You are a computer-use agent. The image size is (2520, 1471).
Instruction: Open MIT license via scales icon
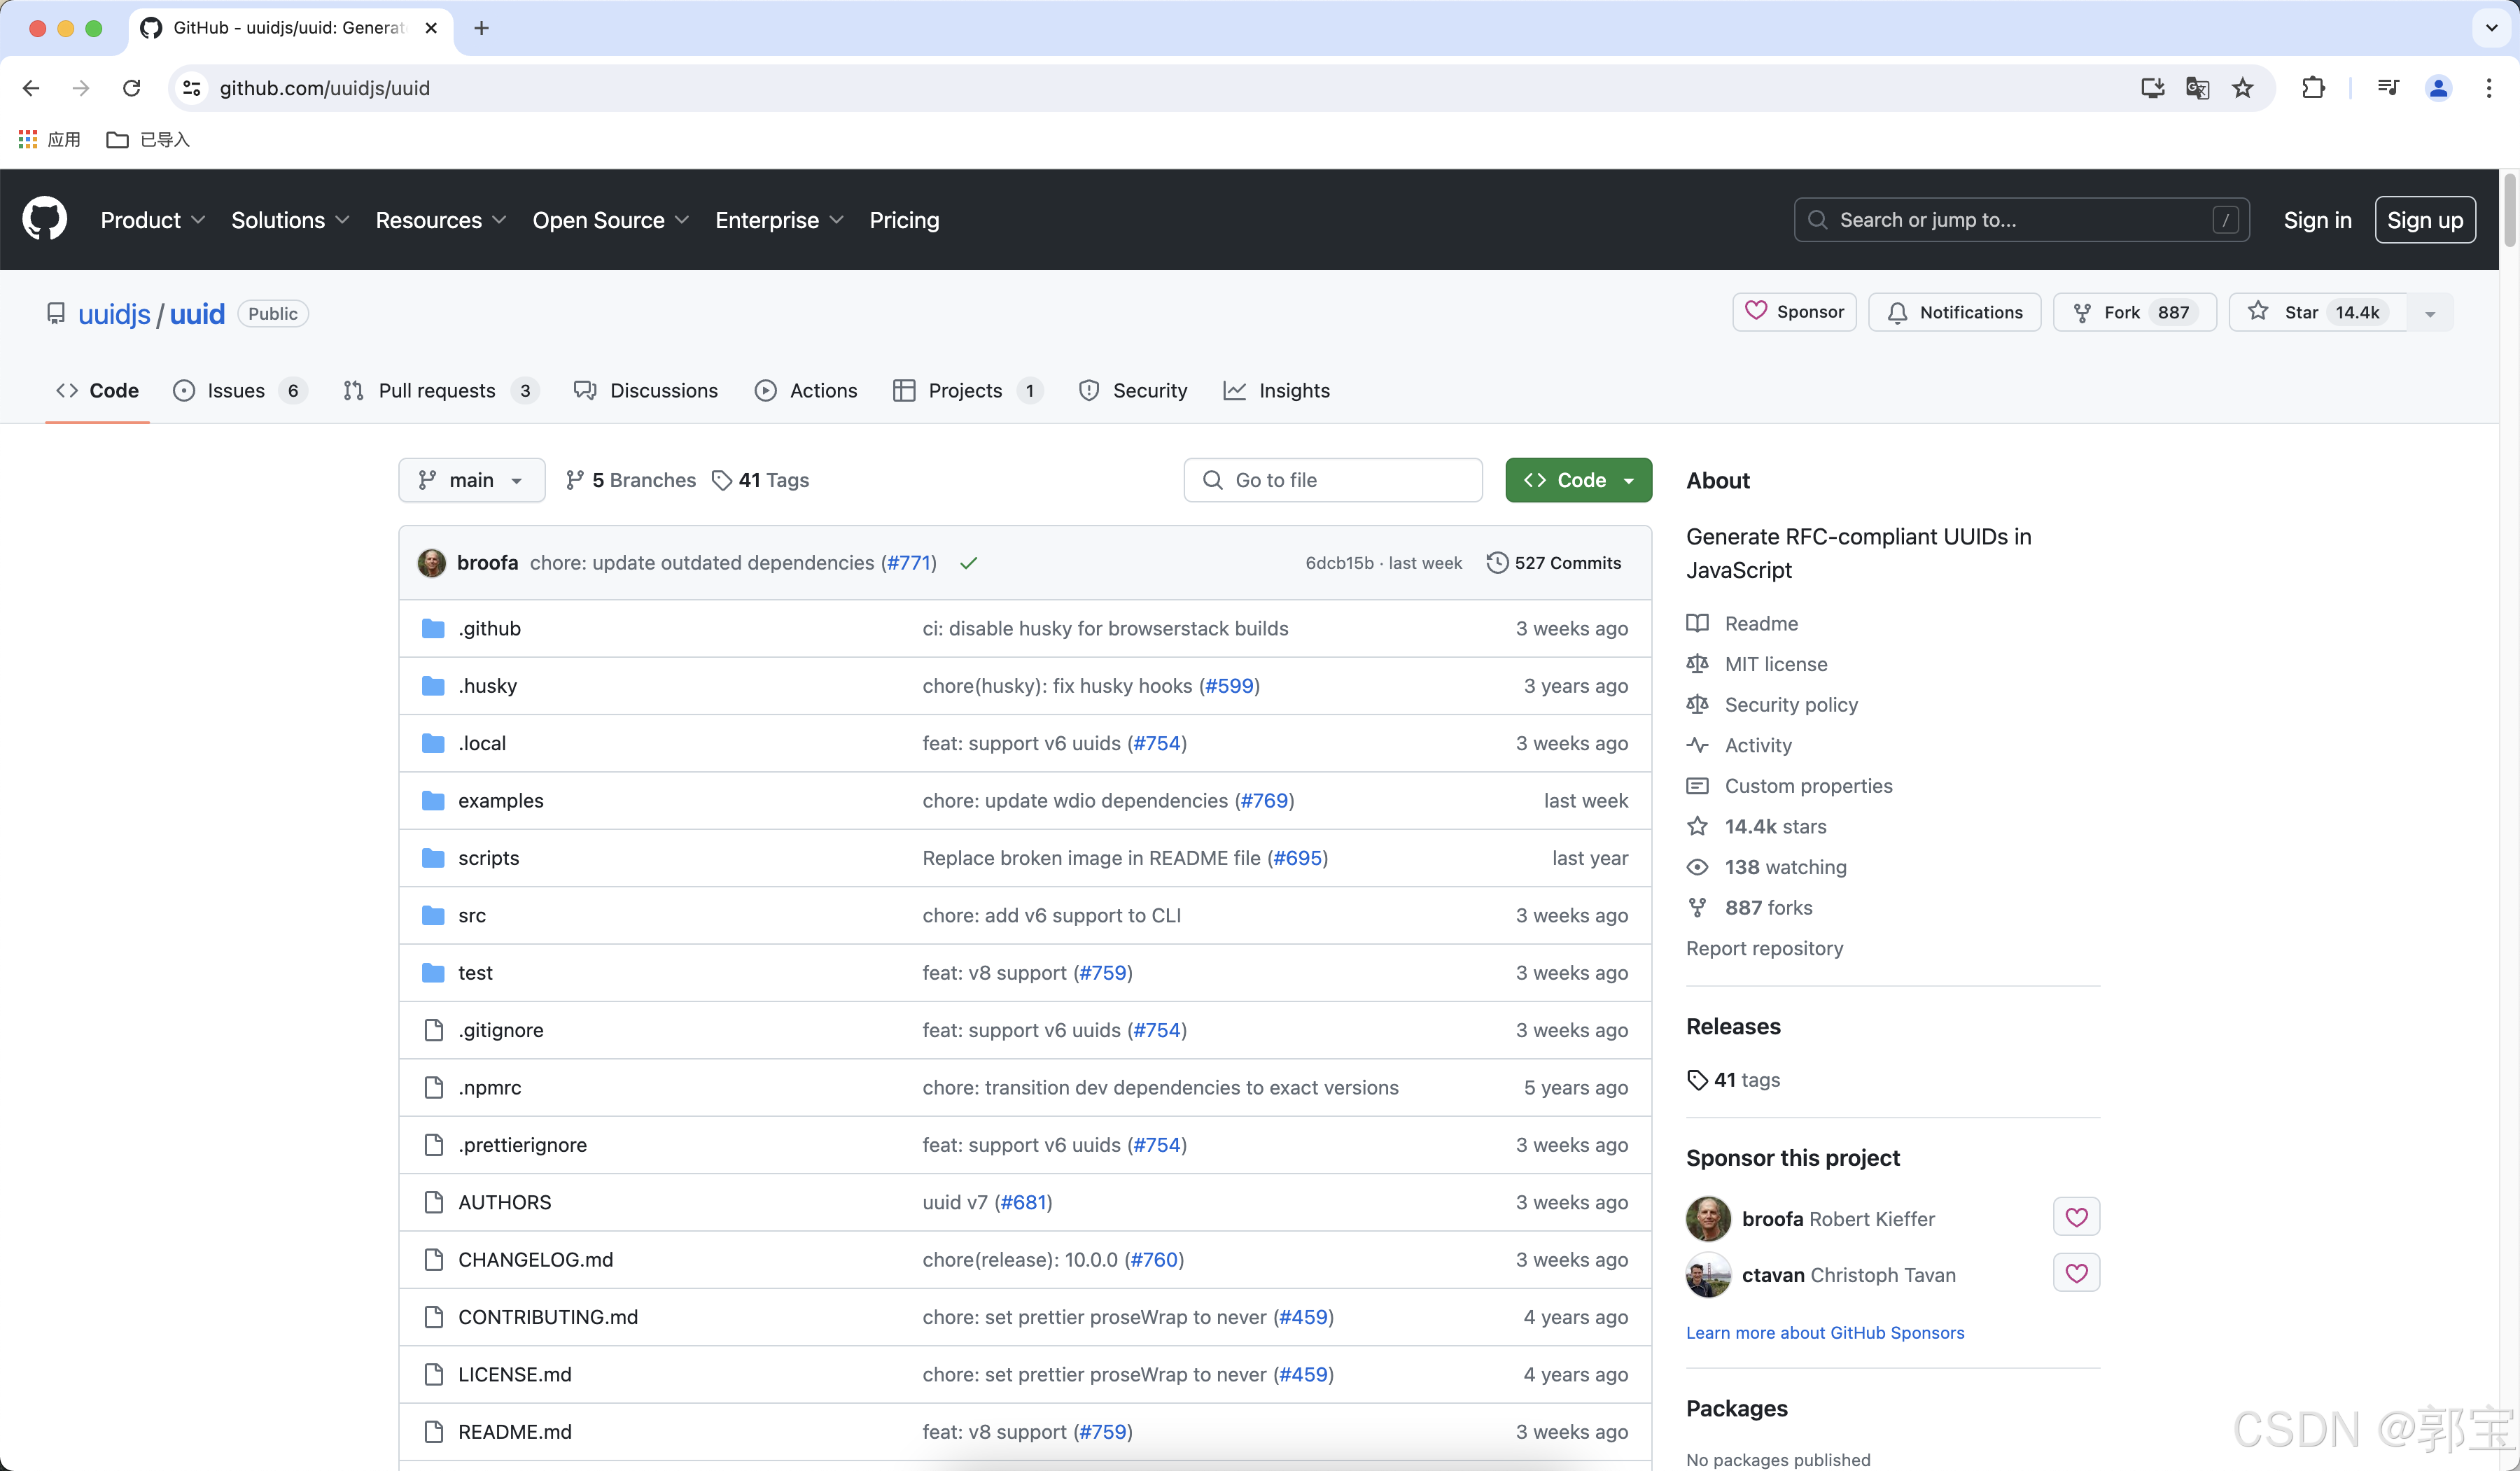[1698, 664]
